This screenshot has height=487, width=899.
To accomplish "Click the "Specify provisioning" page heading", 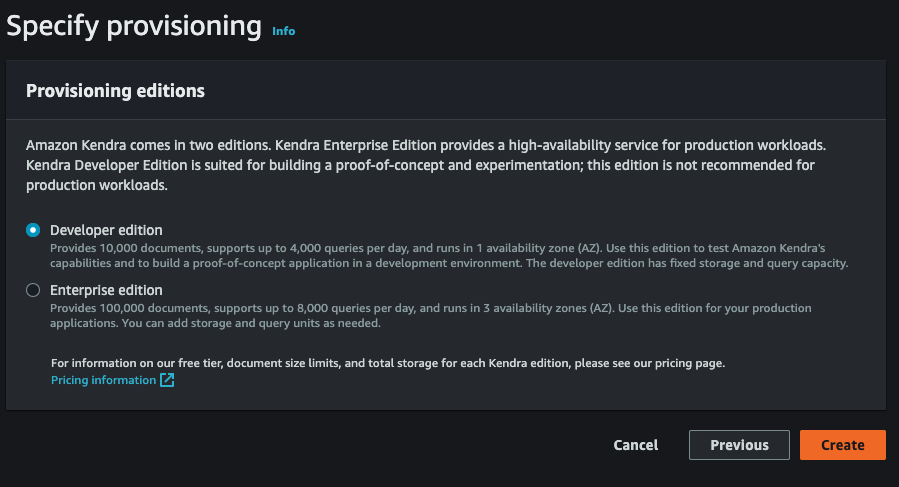I will 134,26.
